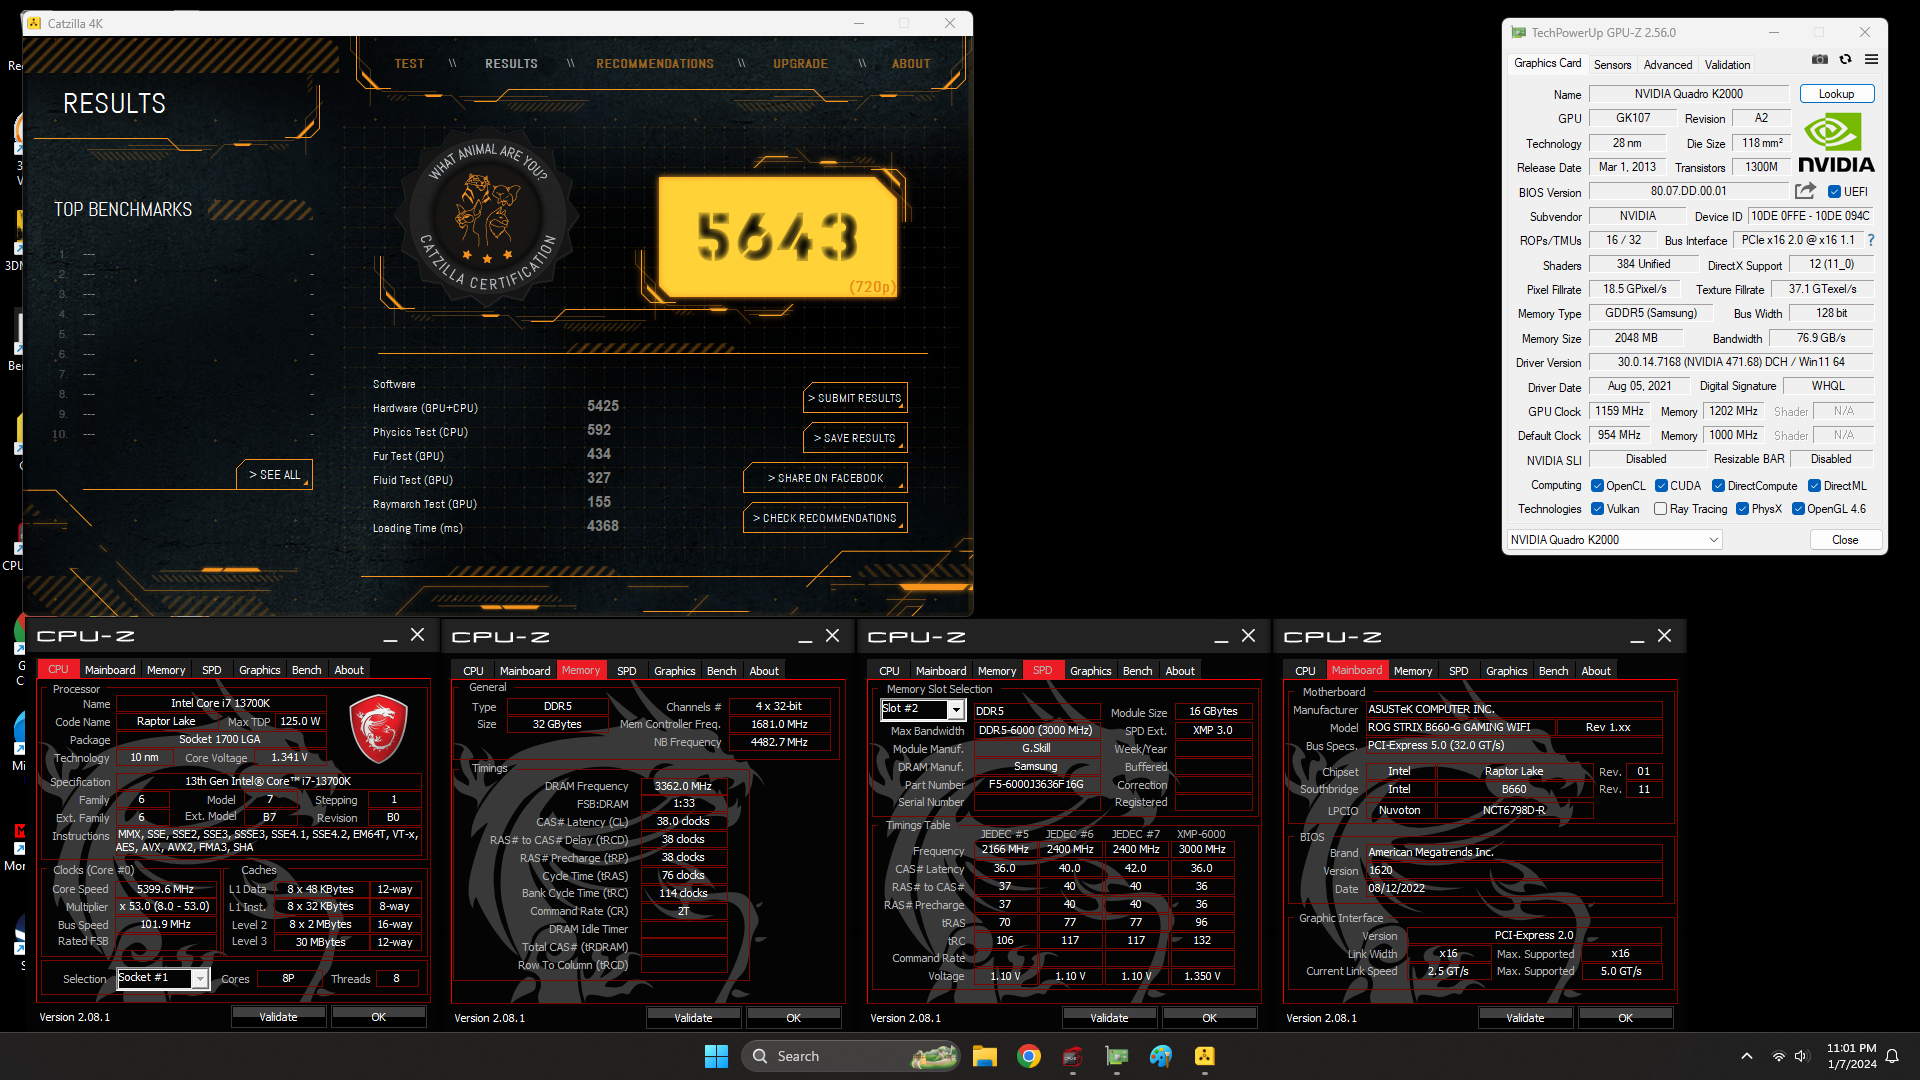1920x1080 pixels.
Task: Click the Bus Interface question mark icon
Action: 1871,240
